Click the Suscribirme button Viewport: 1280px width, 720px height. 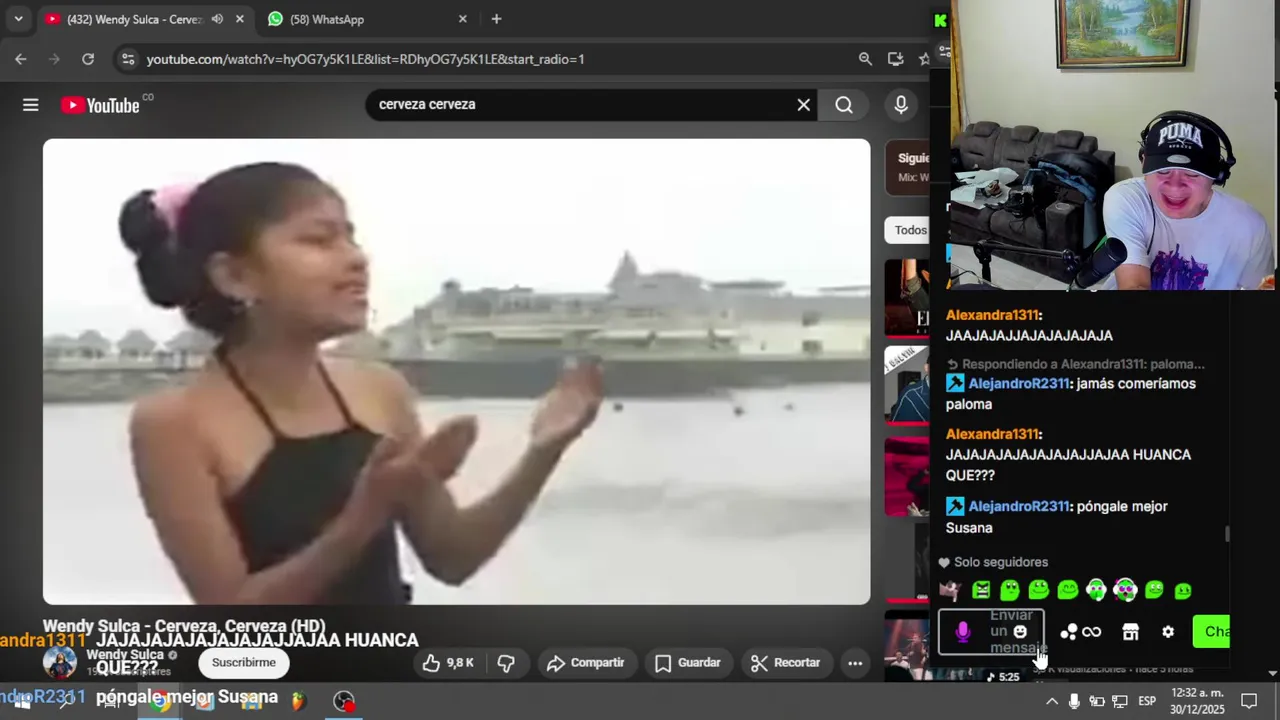(243, 663)
